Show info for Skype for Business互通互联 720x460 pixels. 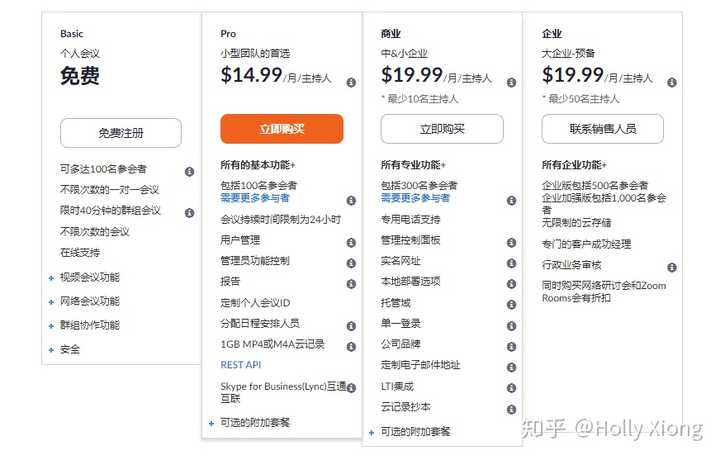point(351,388)
